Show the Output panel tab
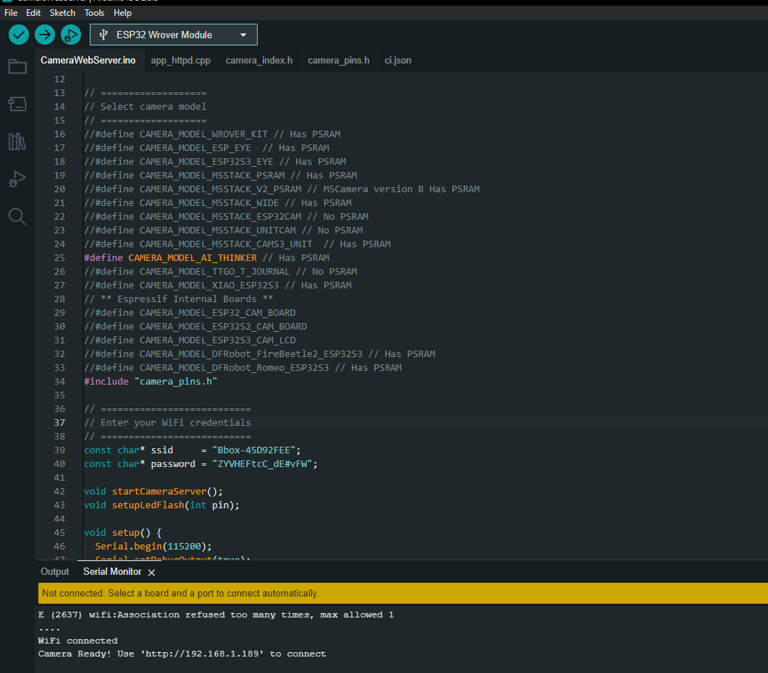This screenshot has height=673, width=768. point(55,572)
